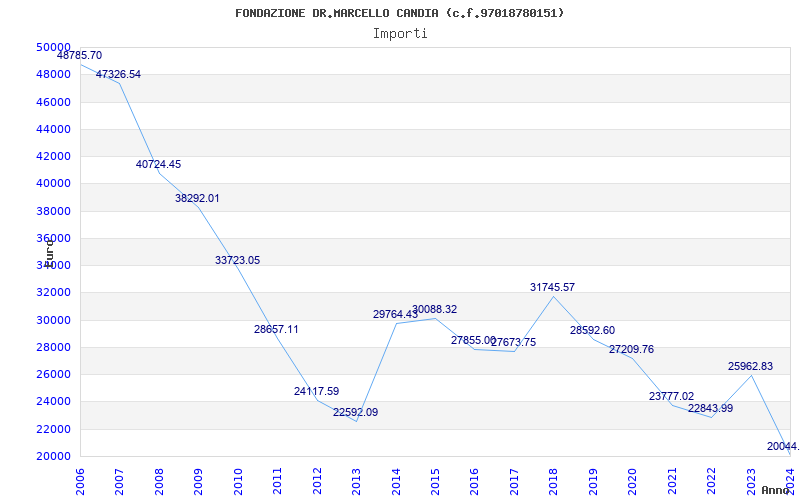The image size is (800, 500).
Task: Click y-axis tick label 48000
Action: (x=53, y=74)
